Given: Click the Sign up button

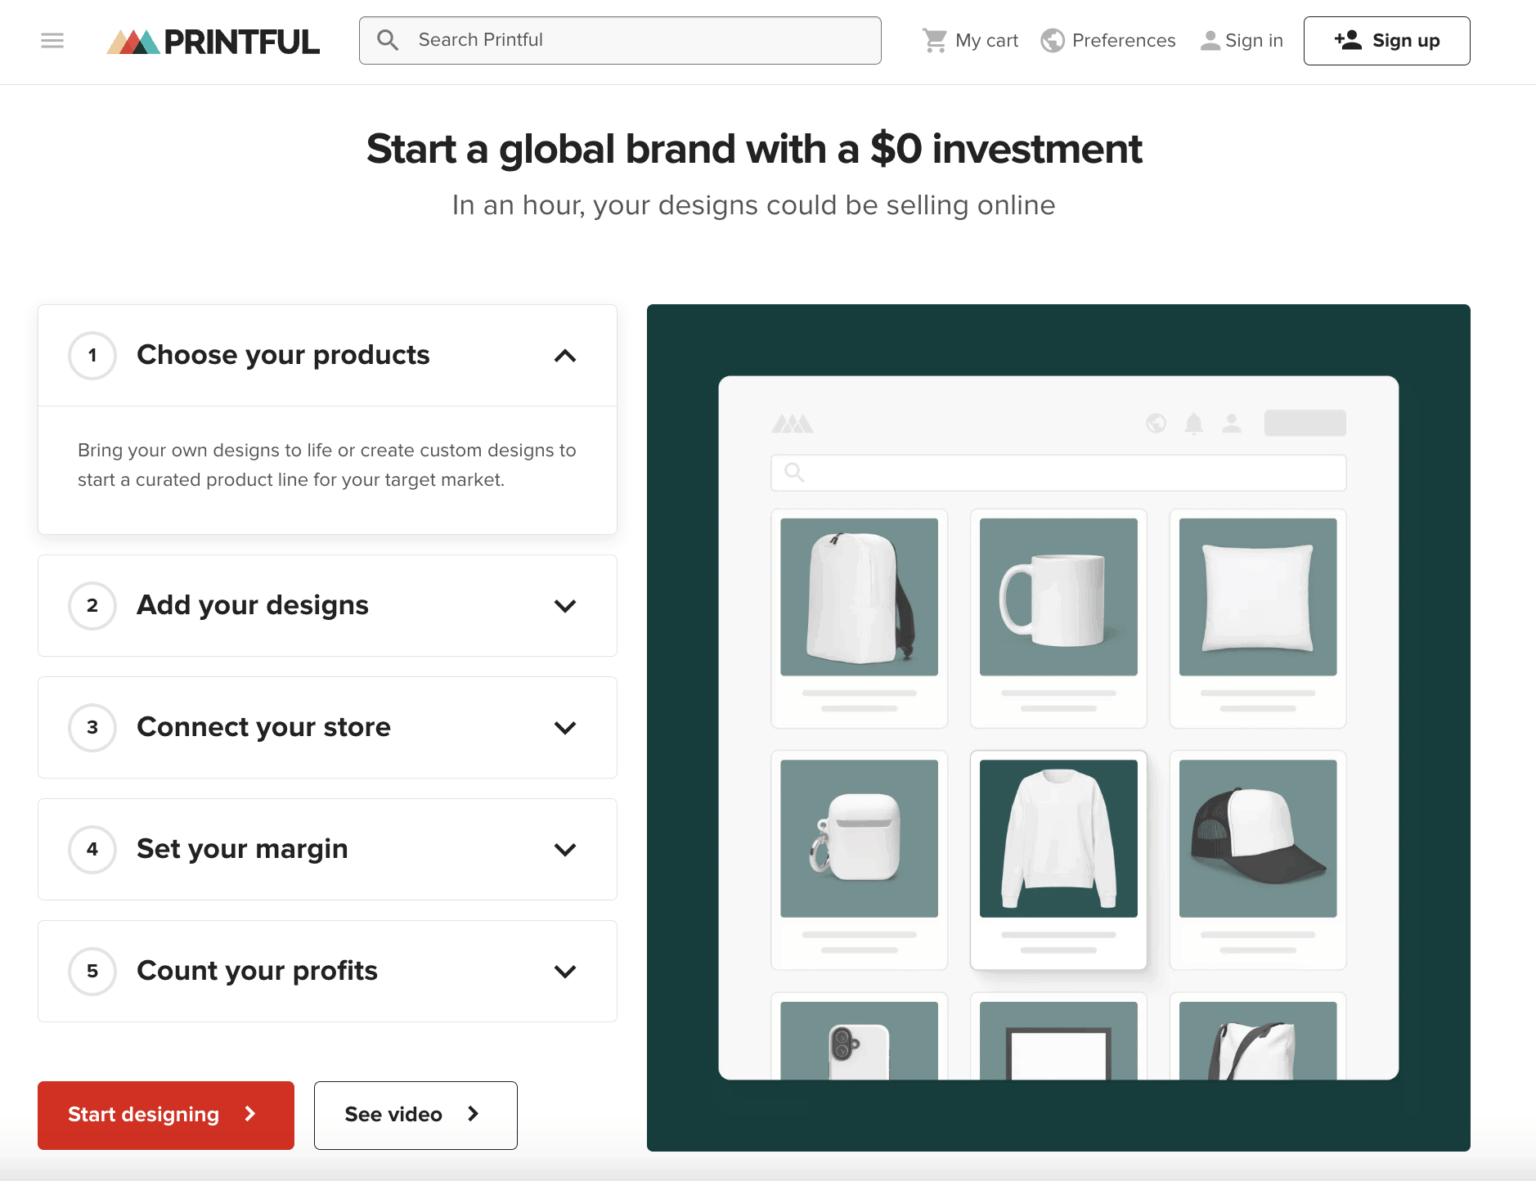Looking at the screenshot, I should (x=1386, y=40).
